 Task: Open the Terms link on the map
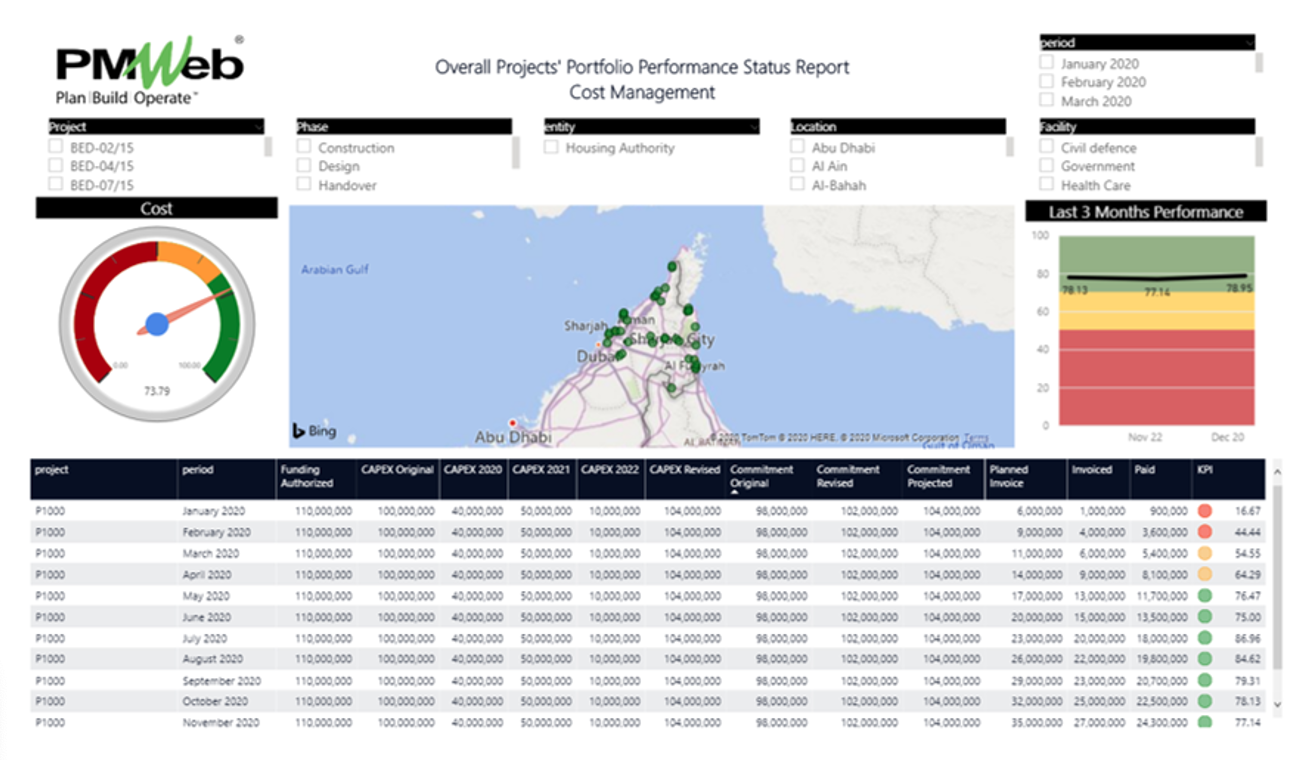coord(974,438)
